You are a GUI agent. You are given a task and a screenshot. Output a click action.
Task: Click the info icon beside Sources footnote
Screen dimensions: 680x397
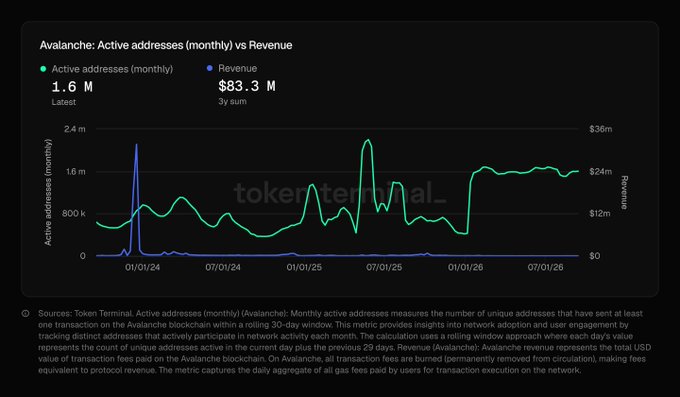pos(26,313)
